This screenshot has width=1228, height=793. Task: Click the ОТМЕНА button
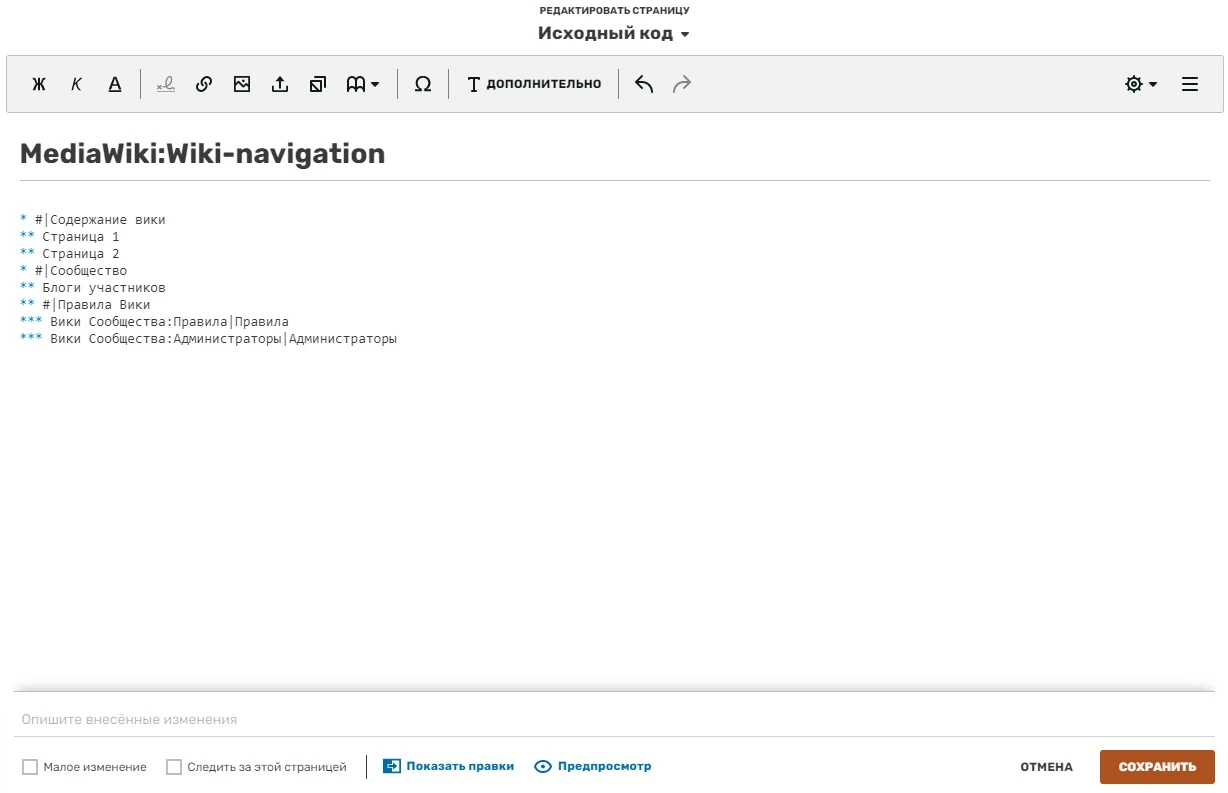1046,767
